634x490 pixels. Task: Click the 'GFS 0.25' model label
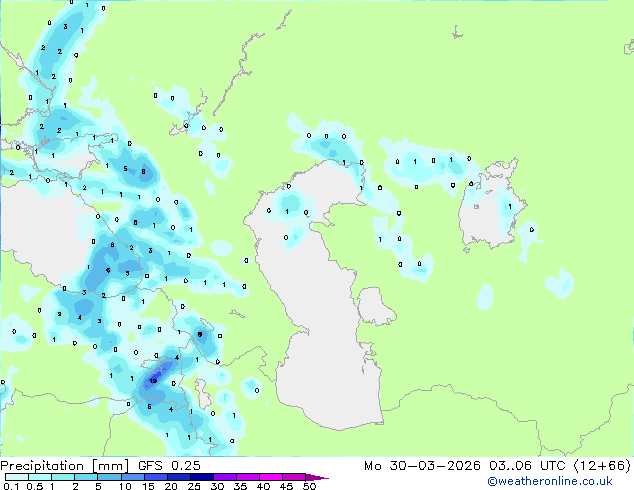point(169,466)
